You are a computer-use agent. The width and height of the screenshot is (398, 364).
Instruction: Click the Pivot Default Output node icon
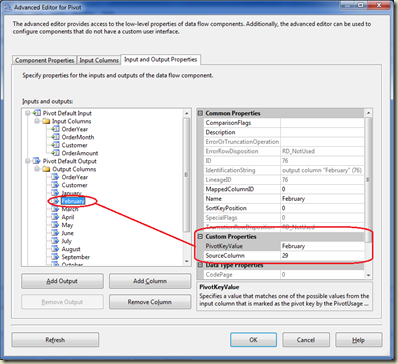tap(37, 161)
